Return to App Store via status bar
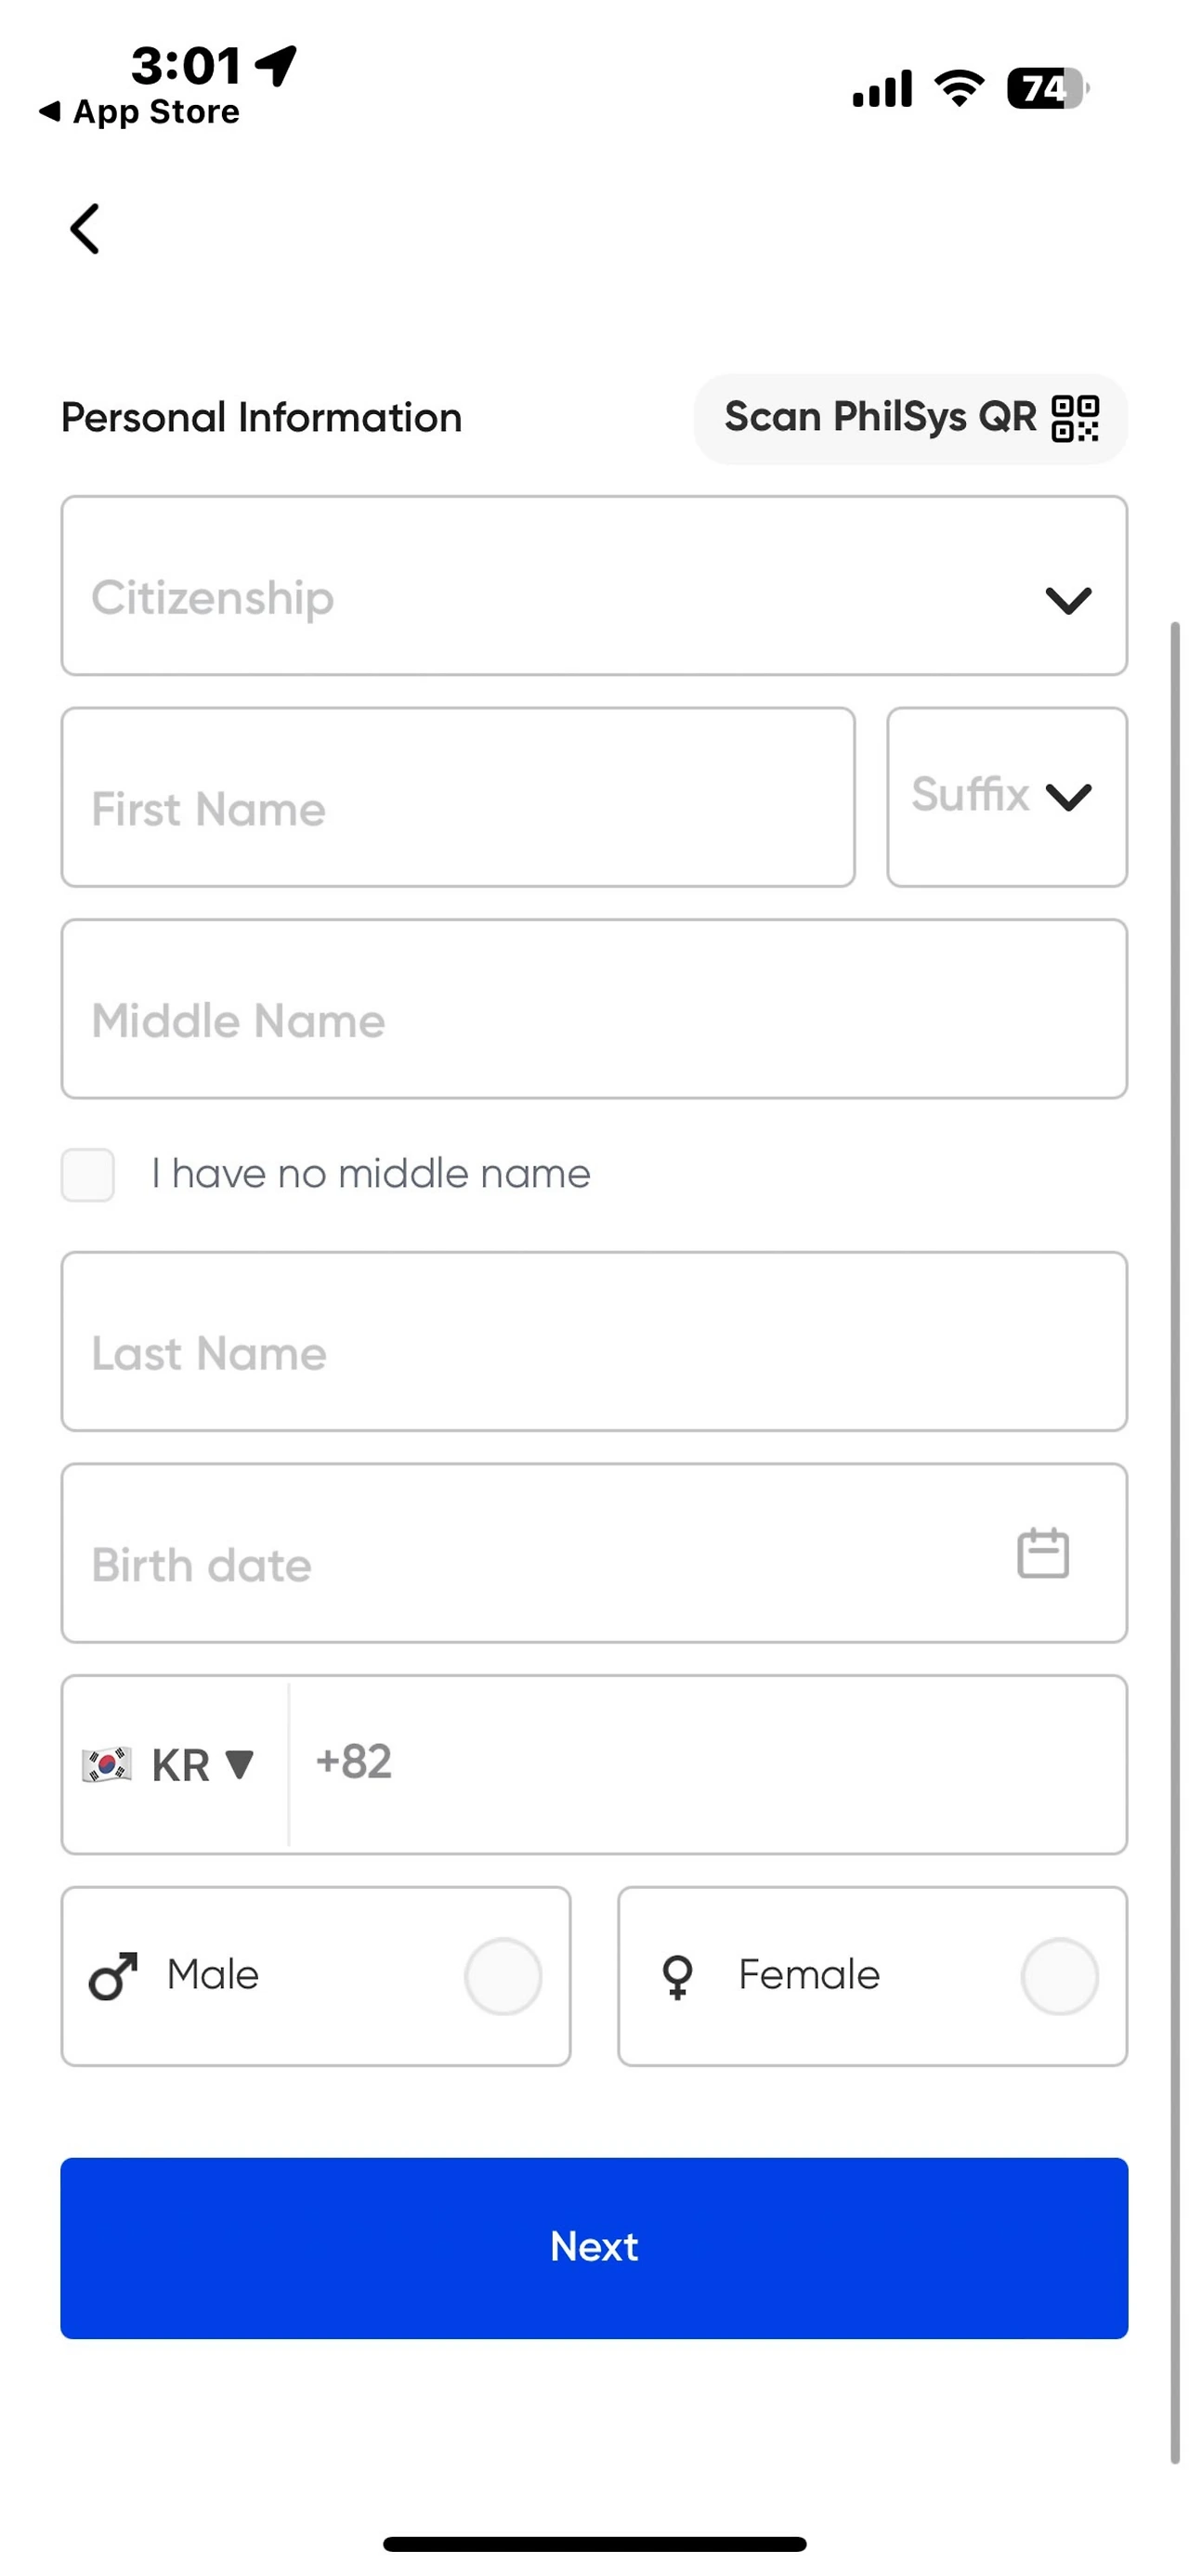The height and width of the screenshot is (2576, 1189). (140, 112)
